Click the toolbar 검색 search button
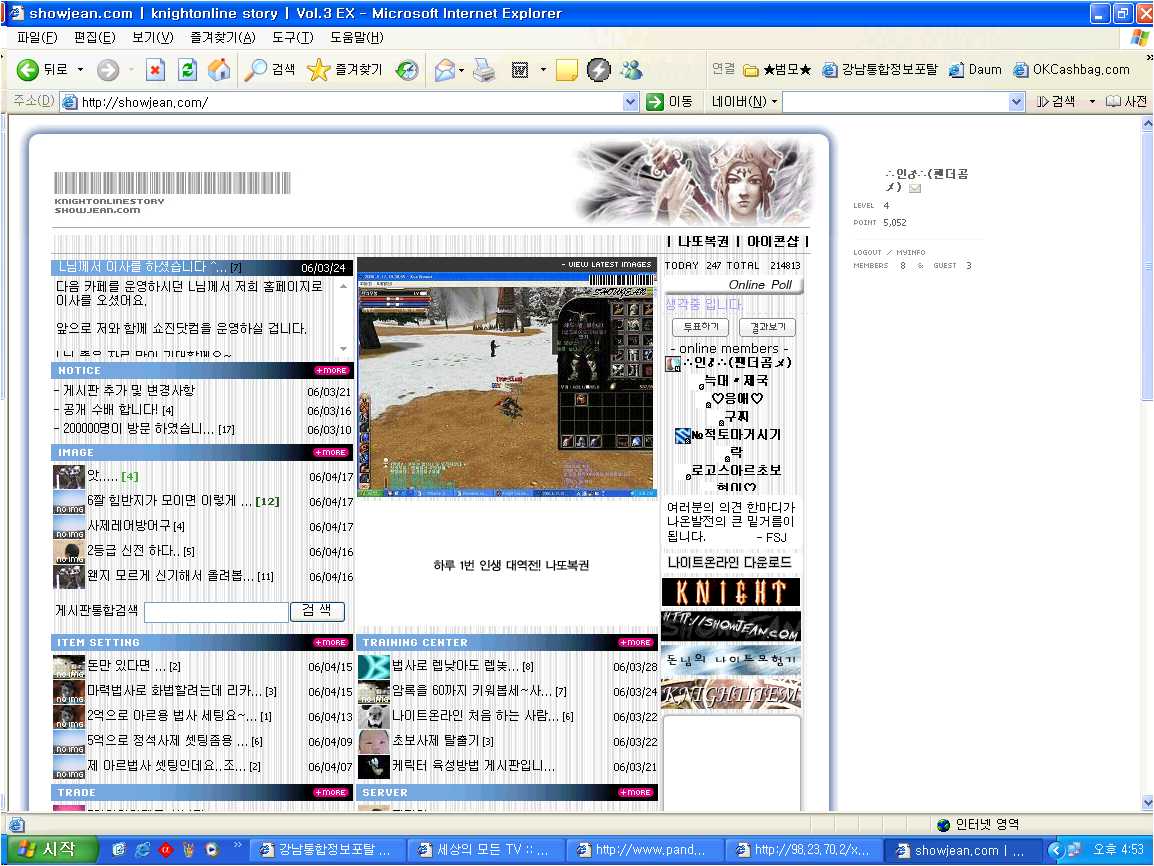This screenshot has width=1154, height=866. tap(1057, 102)
